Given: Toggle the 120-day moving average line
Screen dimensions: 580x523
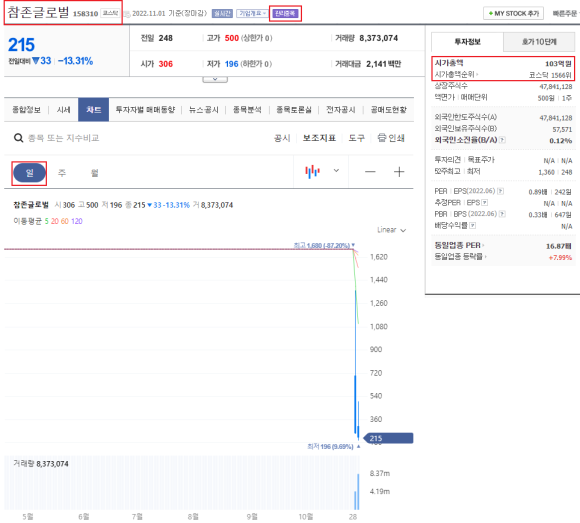Looking at the screenshot, I should 77,221.
